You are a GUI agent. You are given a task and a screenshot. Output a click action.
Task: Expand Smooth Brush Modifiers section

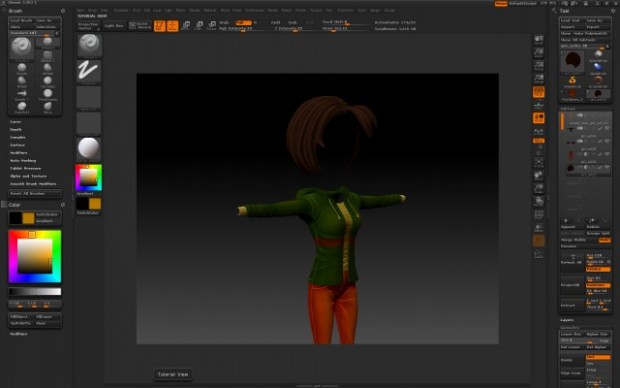pos(33,184)
